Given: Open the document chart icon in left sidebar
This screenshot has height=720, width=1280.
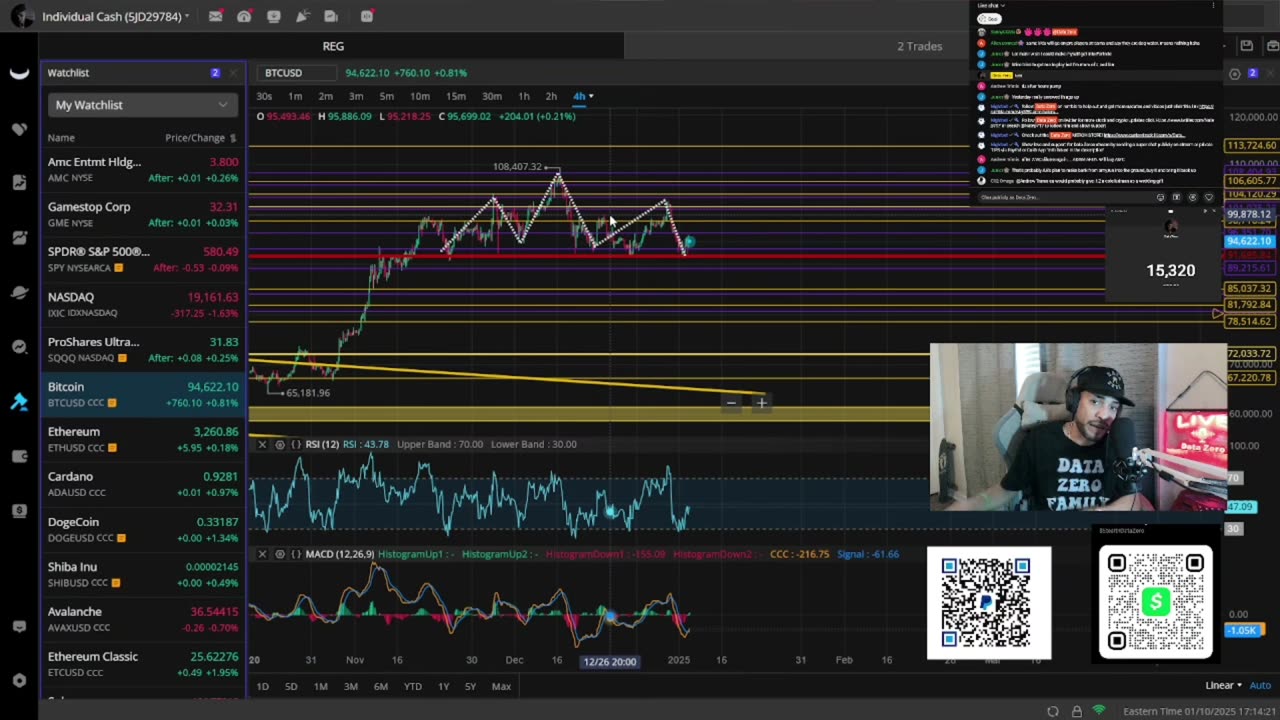Looking at the screenshot, I should point(19,183).
